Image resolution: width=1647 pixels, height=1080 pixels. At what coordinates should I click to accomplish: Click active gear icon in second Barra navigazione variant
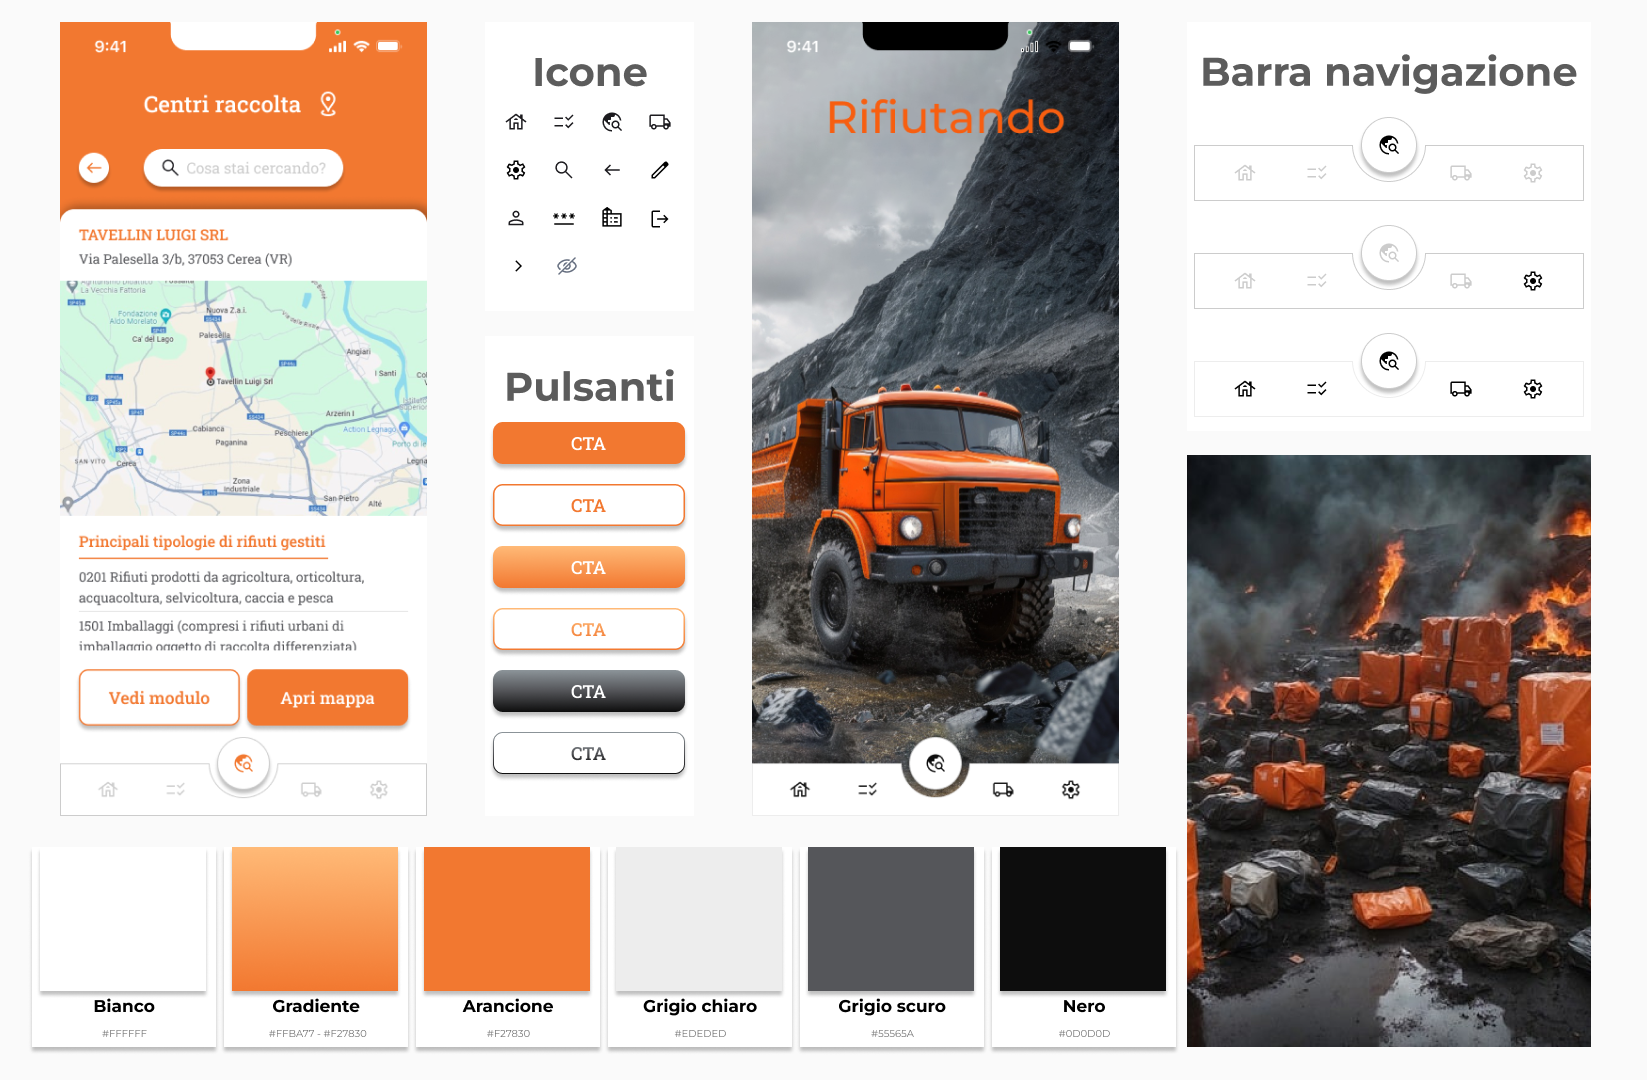point(1533,281)
